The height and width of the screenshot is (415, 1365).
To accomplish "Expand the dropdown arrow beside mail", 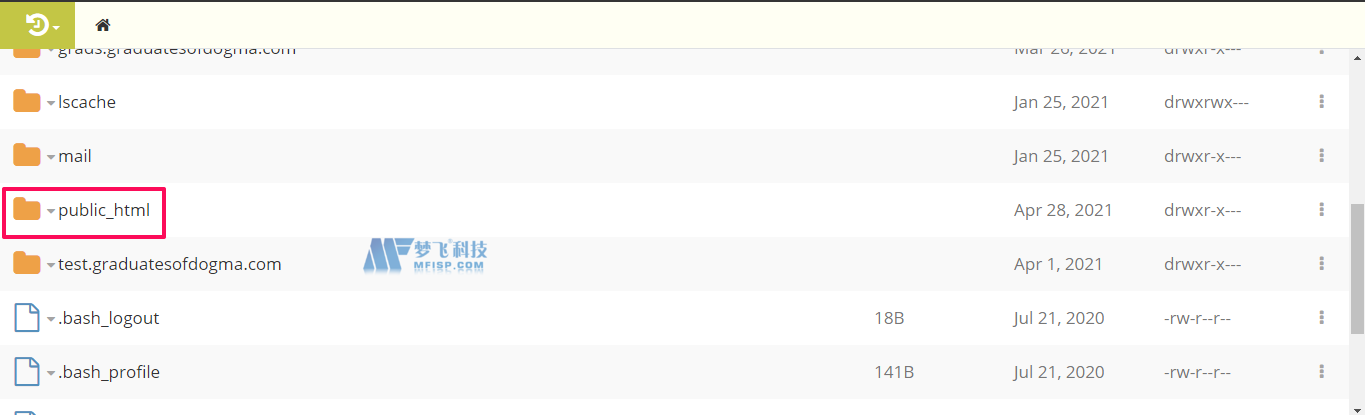I will pos(51,157).
